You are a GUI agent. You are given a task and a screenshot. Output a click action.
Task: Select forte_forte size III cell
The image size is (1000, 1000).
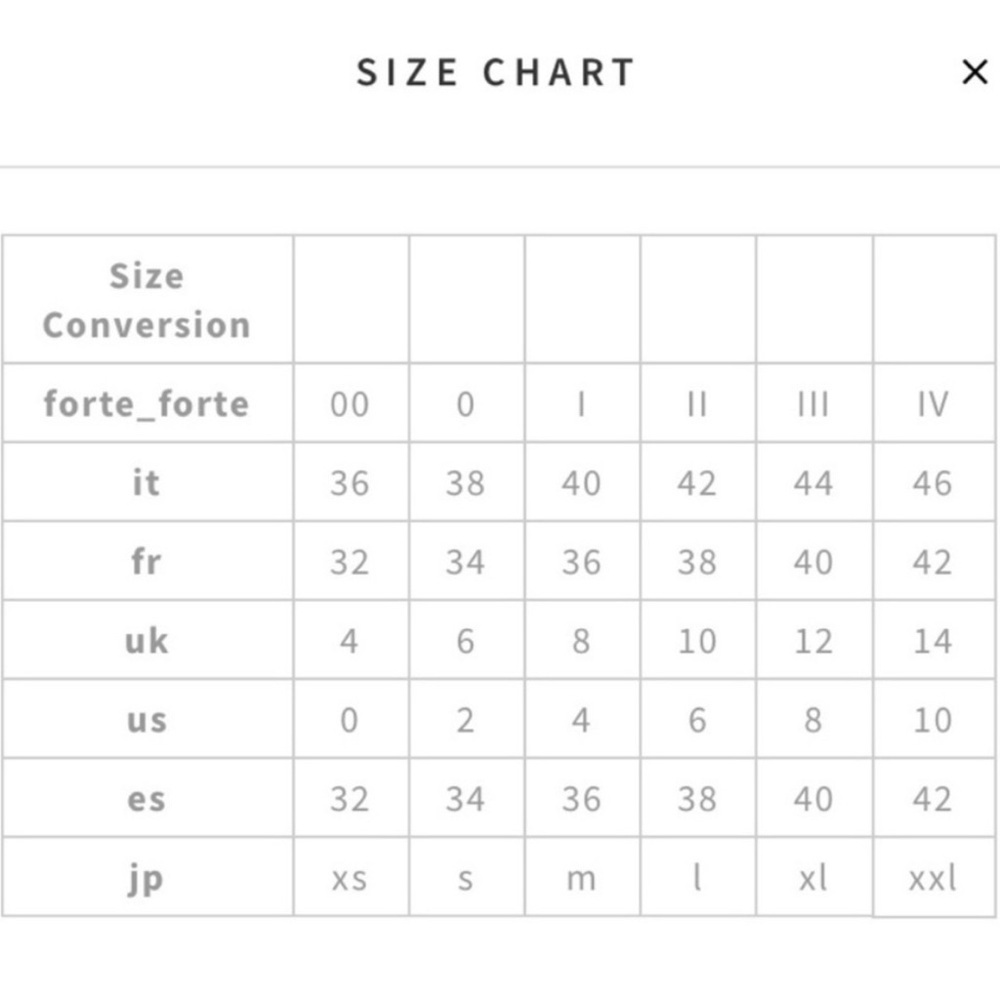(x=813, y=404)
